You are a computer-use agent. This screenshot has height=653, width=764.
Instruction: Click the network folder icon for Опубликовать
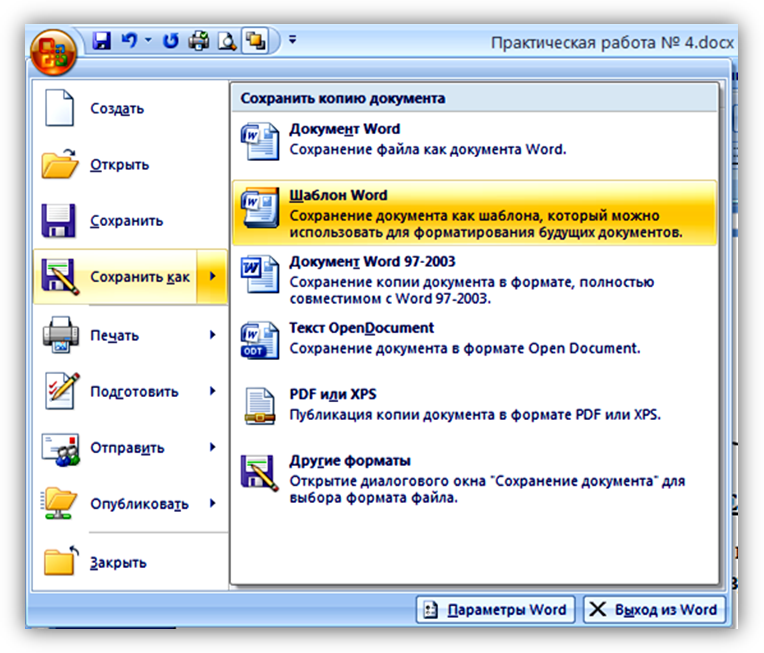tap(59, 503)
